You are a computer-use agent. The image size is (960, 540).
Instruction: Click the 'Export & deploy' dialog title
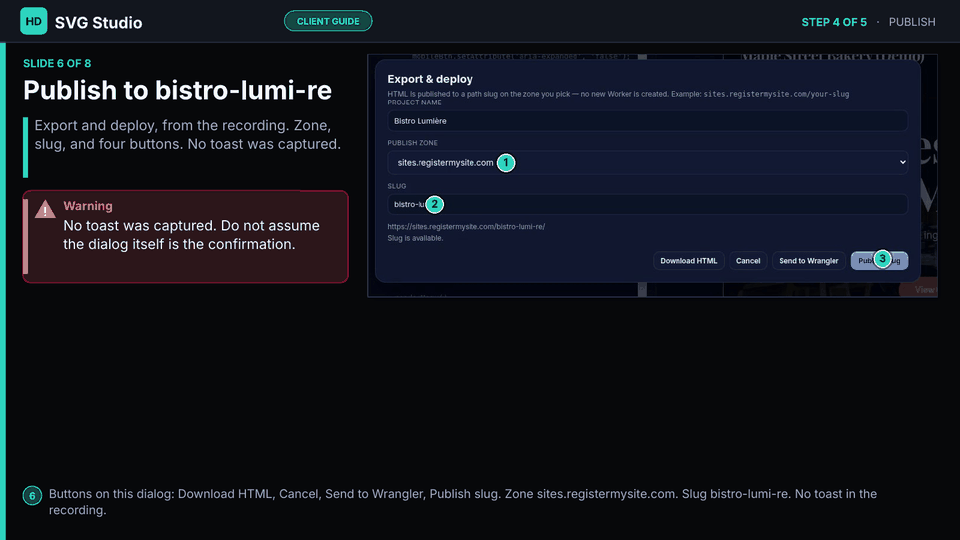click(x=430, y=79)
